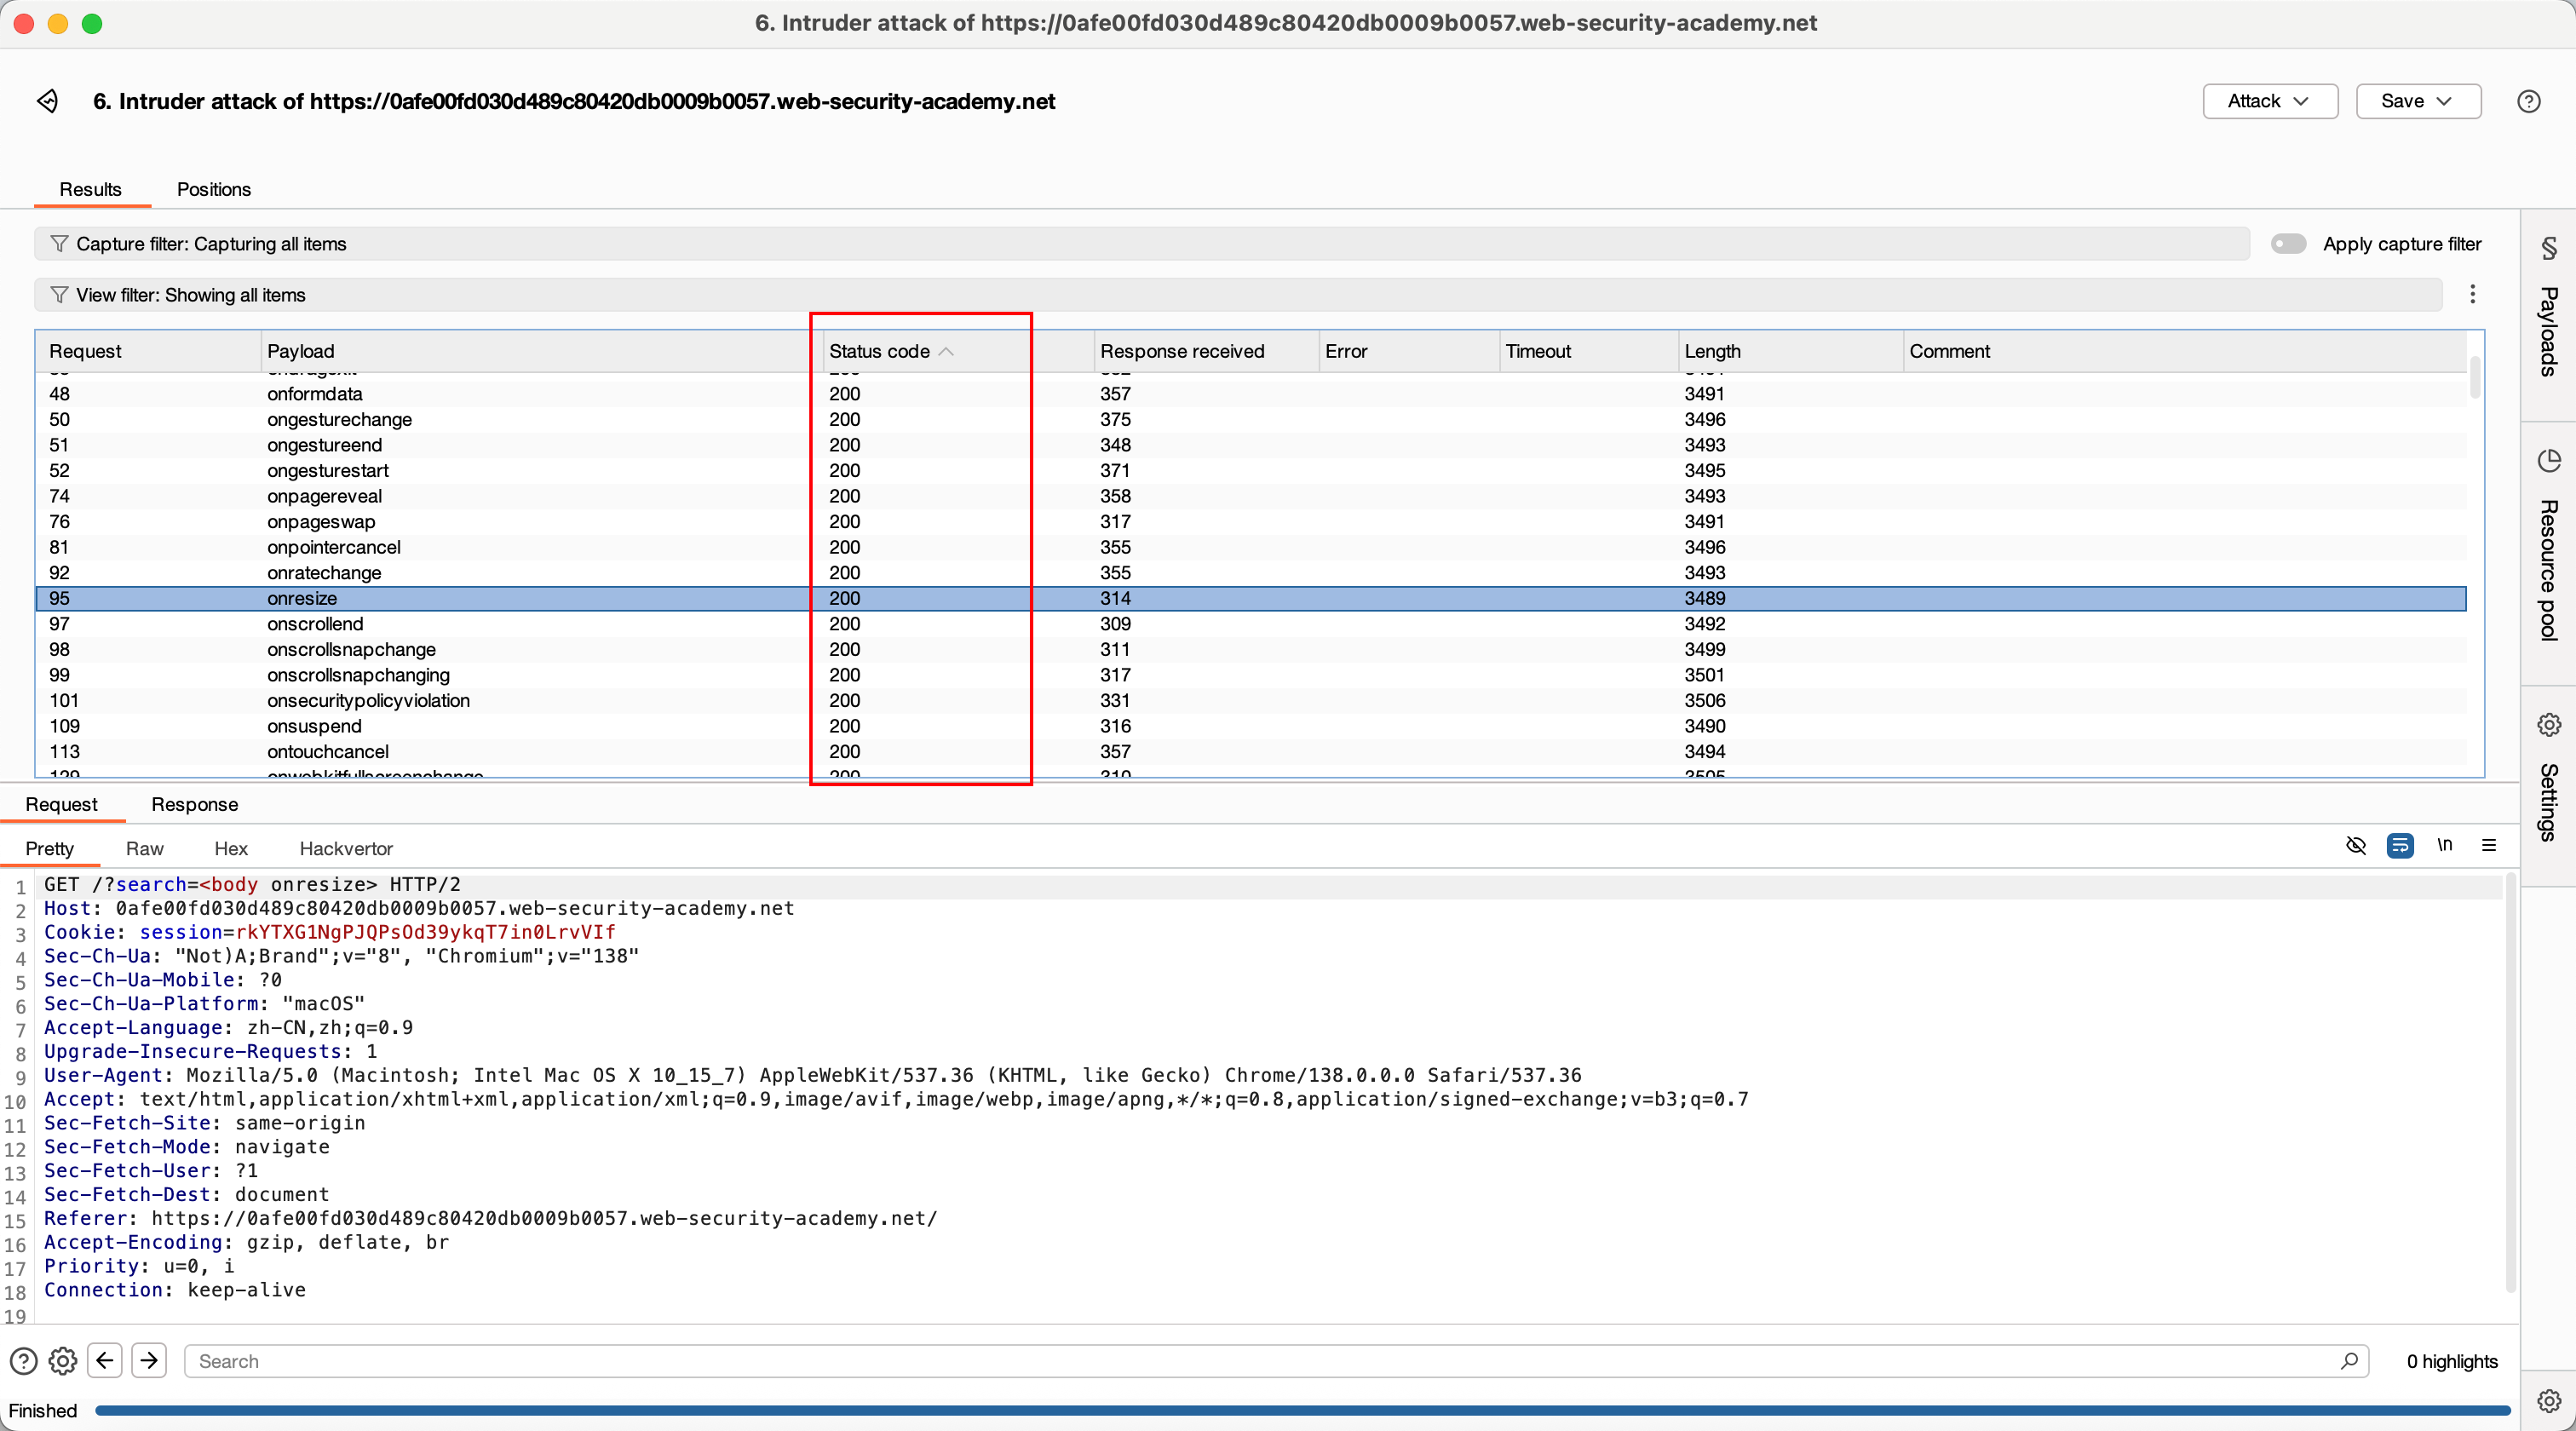This screenshot has width=2576, height=1431.
Task: Sort by the Request column header
Action: (148, 351)
